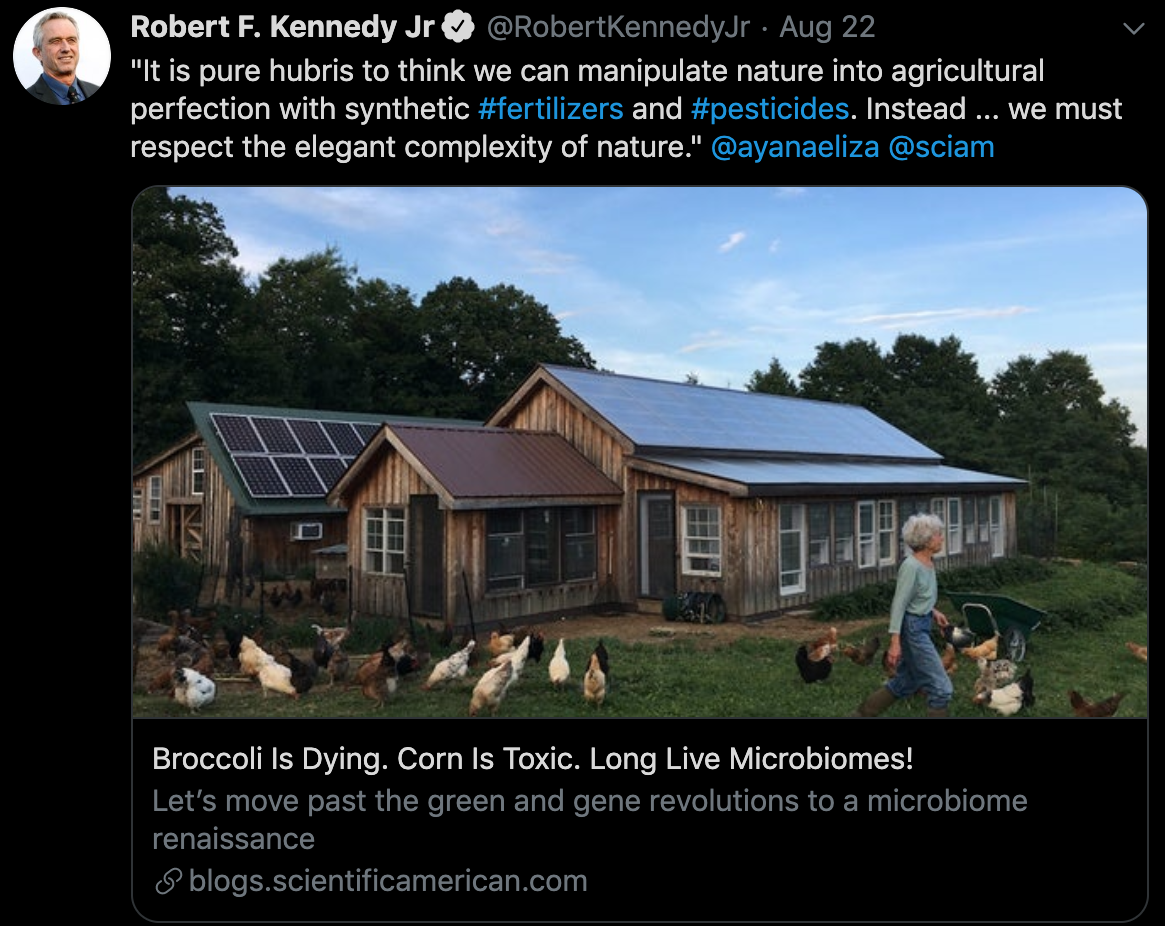This screenshot has width=1165, height=926.
Task: Visit the @sciam mention
Action: [x=941, y=148]
